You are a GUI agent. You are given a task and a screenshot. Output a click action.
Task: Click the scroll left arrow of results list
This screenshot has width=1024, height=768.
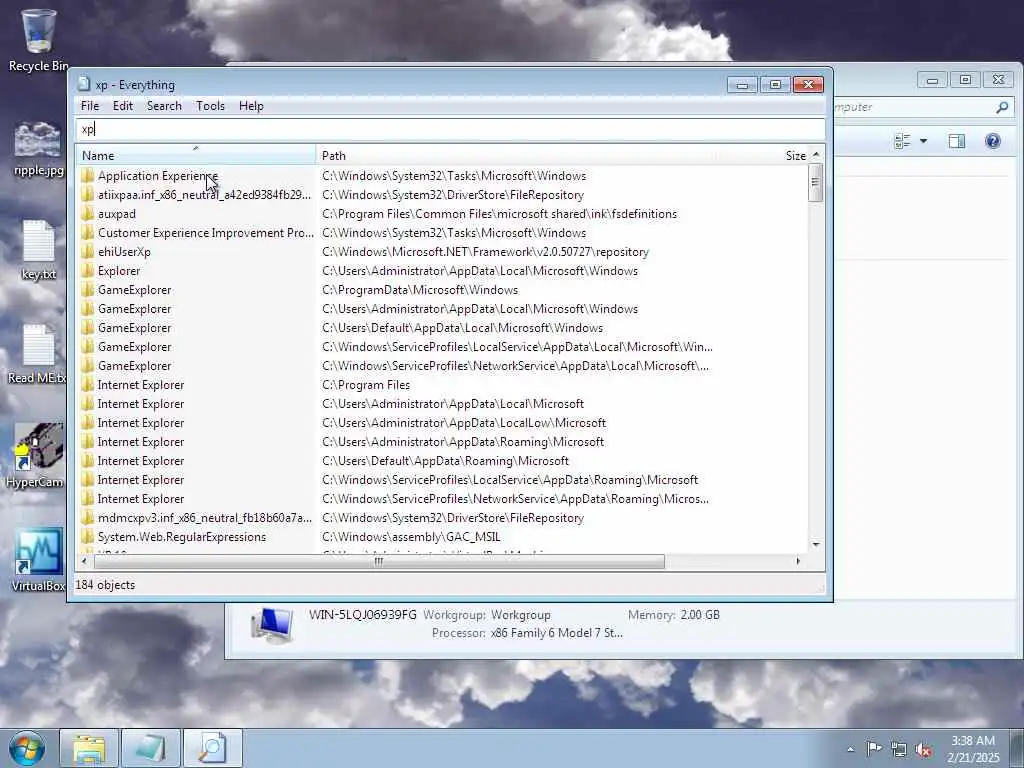(x=84, y=561)
